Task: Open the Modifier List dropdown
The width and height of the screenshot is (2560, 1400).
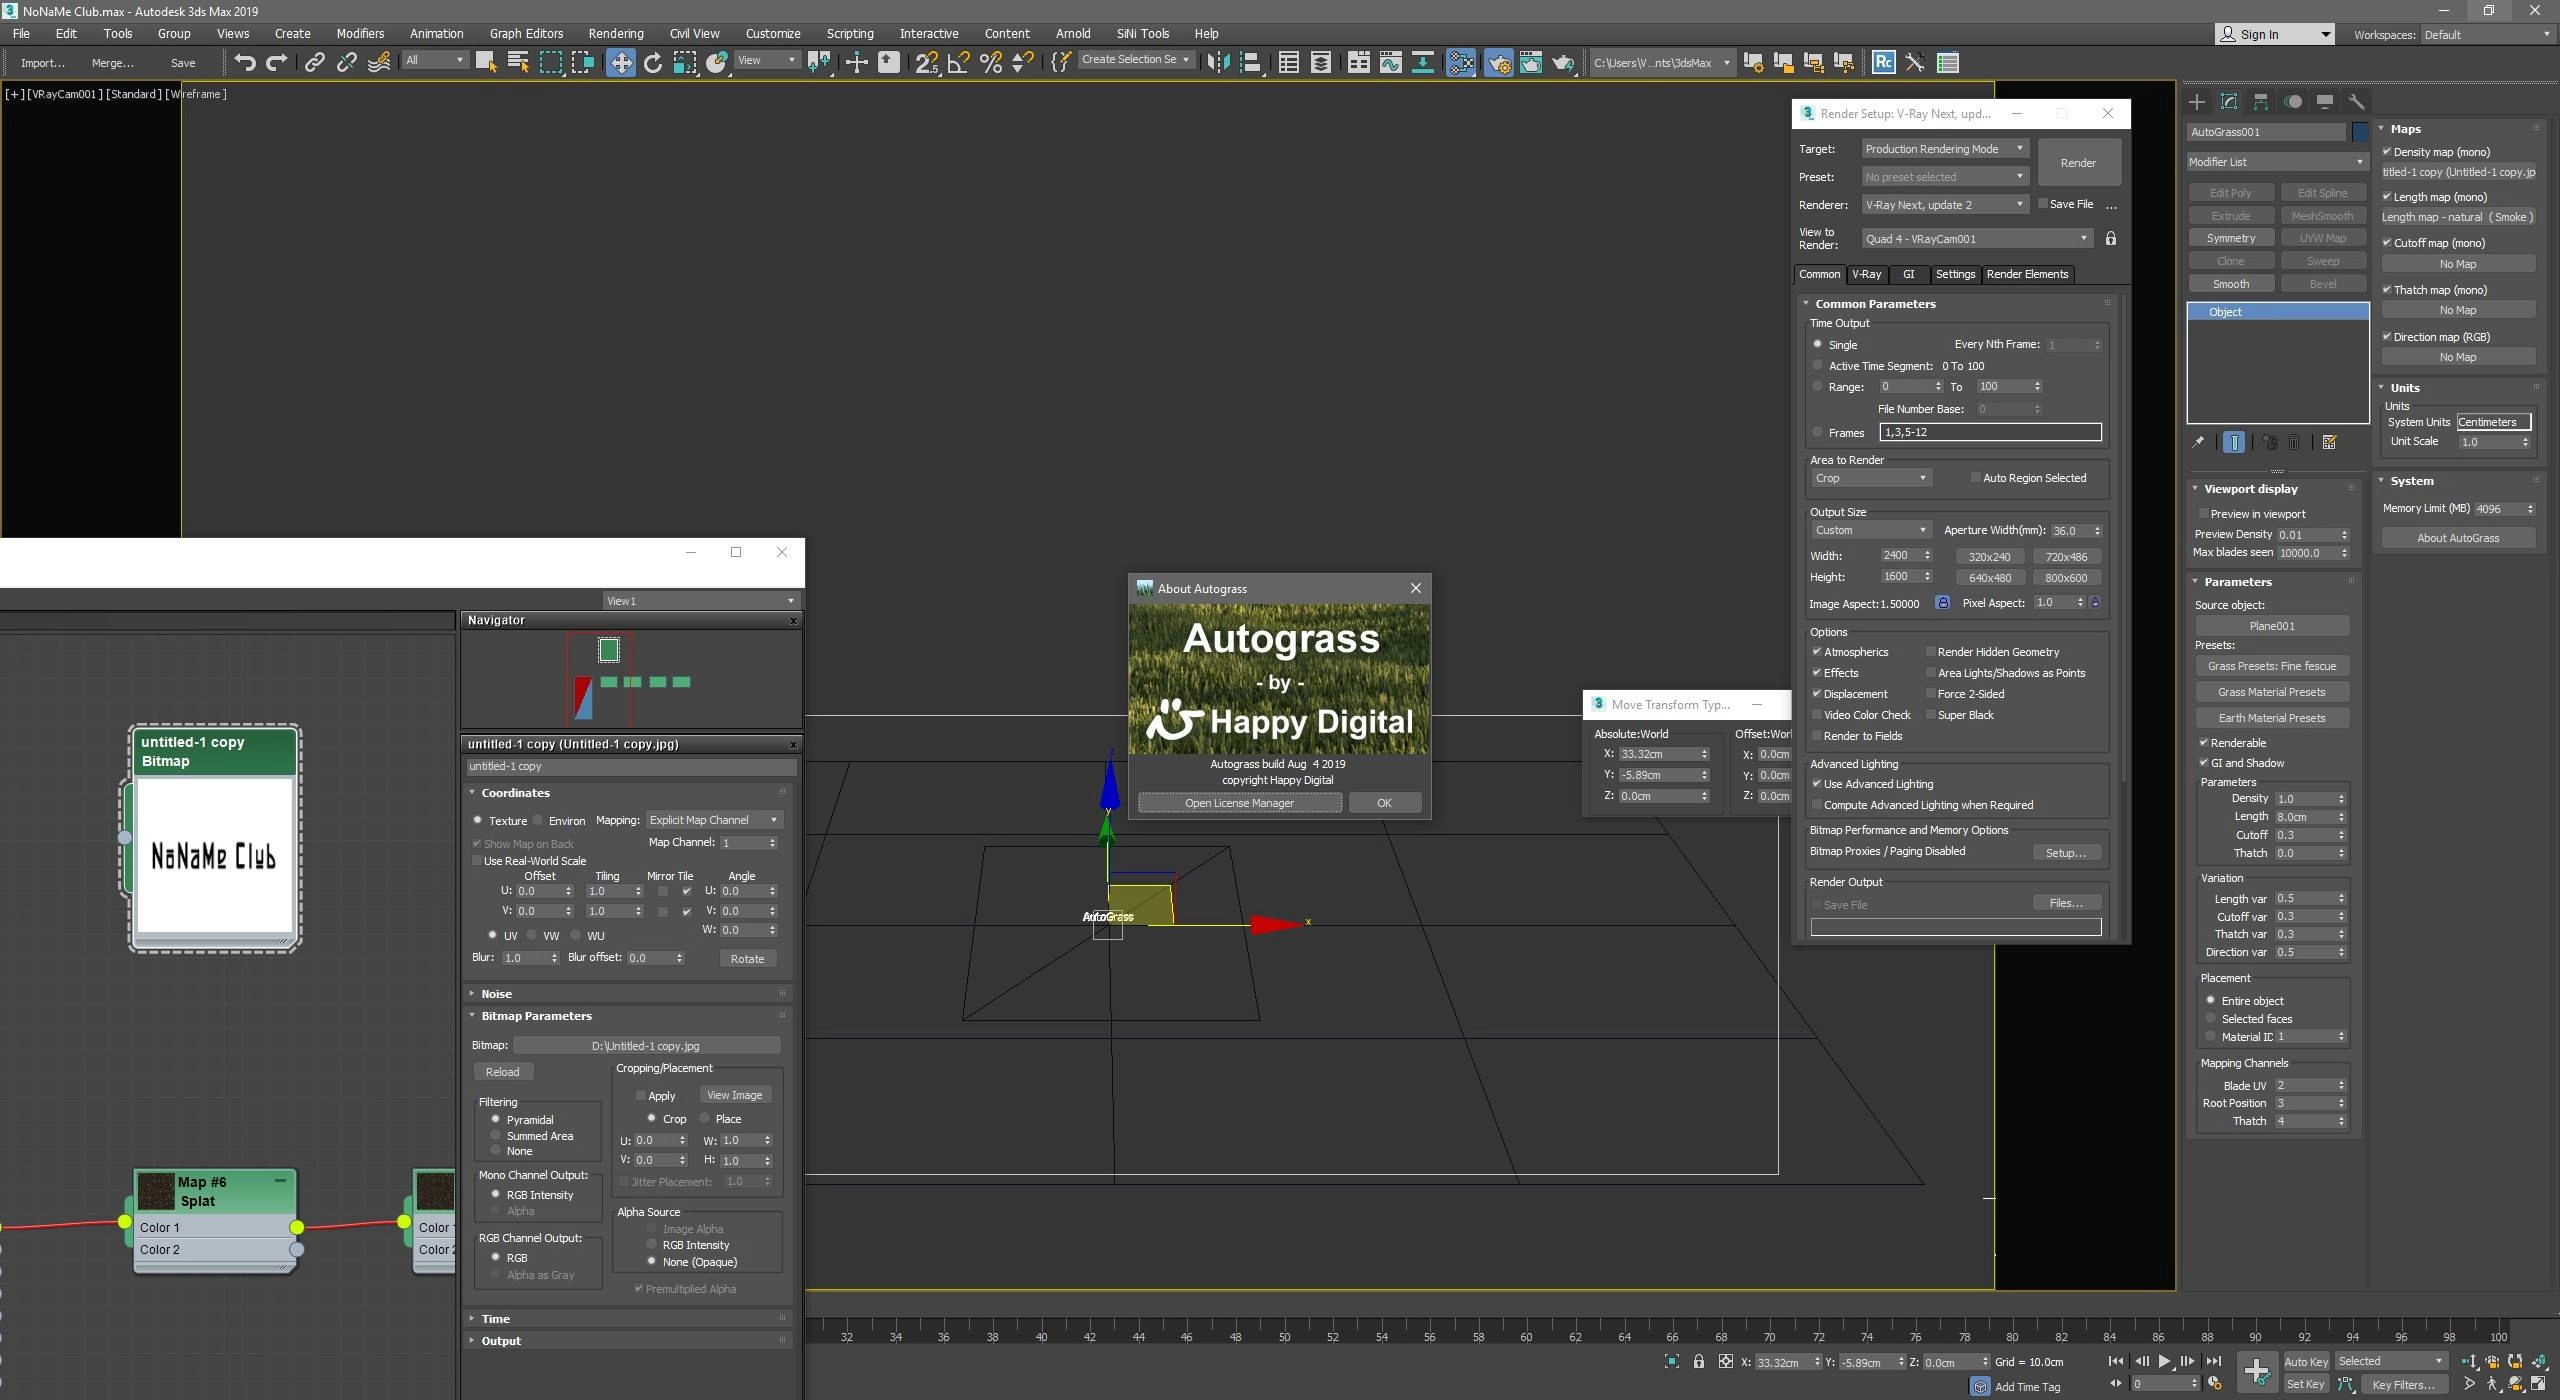Action: pyautogui.click(x=2276, y=162)
